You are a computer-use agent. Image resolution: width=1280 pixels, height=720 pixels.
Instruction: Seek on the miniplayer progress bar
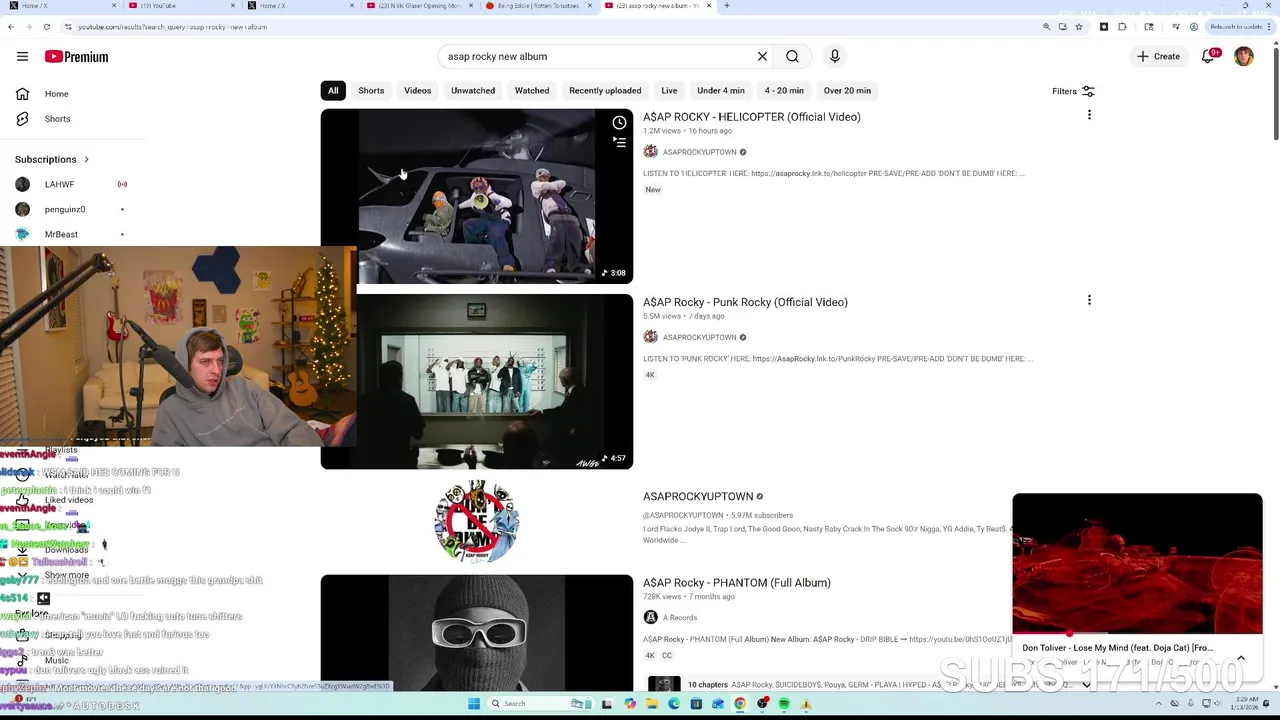click(x=1137, y=633)
